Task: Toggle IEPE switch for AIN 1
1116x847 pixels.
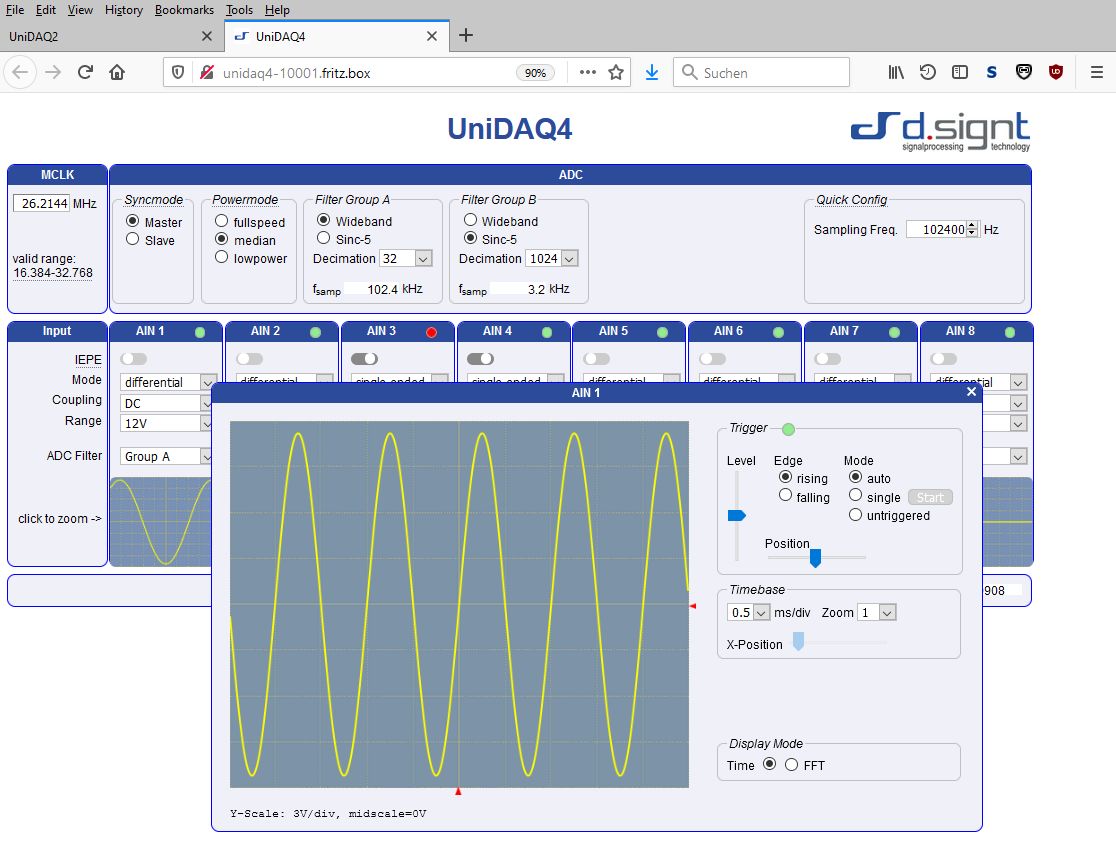Action: point(133,359)
